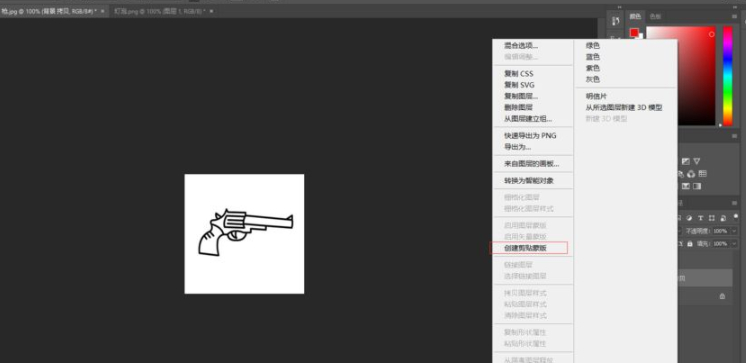This screenshot has width=746, height=363.
Task: Close the 枪.jpg document tab
Action: click(x=102, y=11)
